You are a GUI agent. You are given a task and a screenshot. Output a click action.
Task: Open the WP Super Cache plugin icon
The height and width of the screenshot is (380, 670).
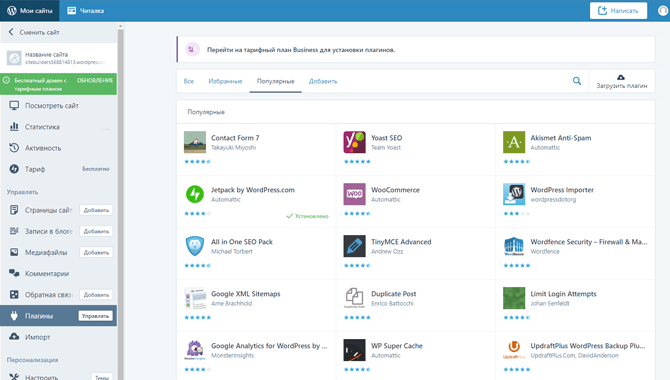pyautogui.click(x=354, y=350)
